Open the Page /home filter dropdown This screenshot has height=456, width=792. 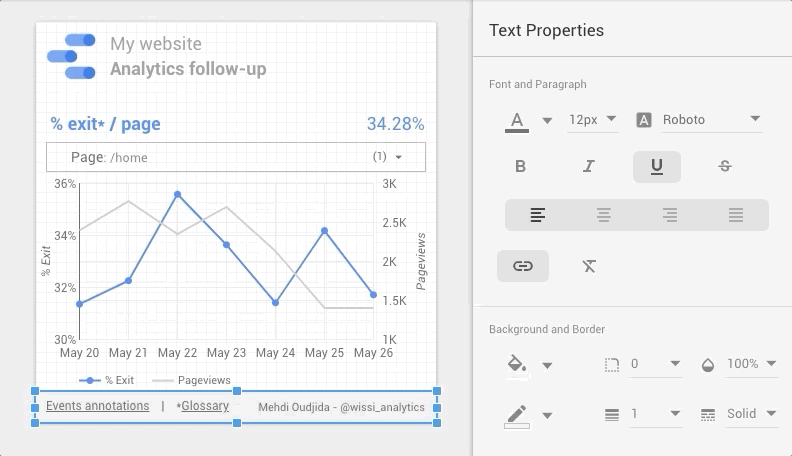tap(236, 157)
